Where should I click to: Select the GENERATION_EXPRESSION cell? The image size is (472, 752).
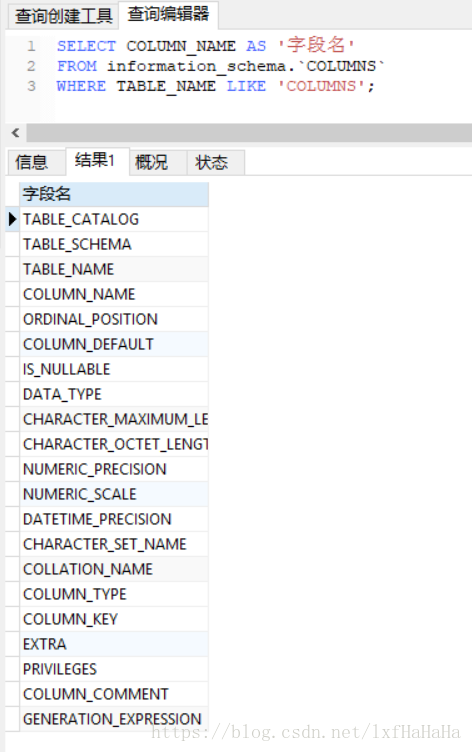click(x=114, y=719)
